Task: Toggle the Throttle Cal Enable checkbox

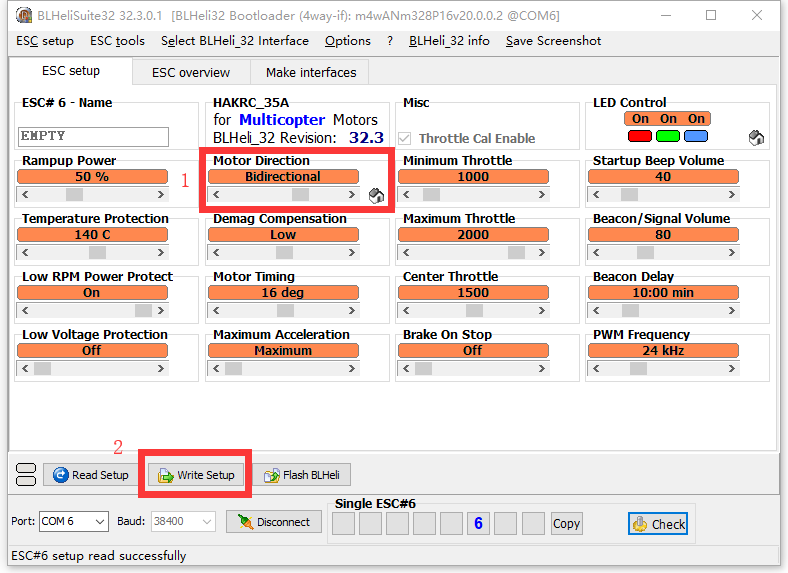Action: (x=405, y=138)
